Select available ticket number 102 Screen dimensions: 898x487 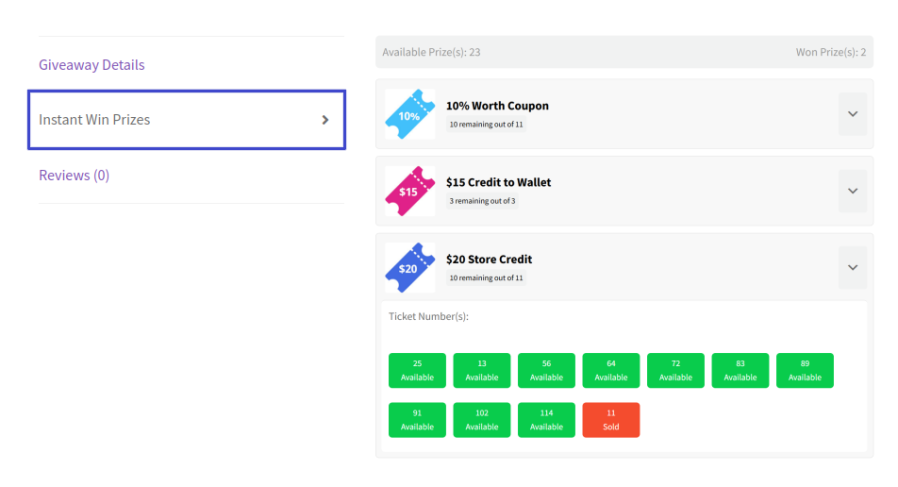[482, 420]
